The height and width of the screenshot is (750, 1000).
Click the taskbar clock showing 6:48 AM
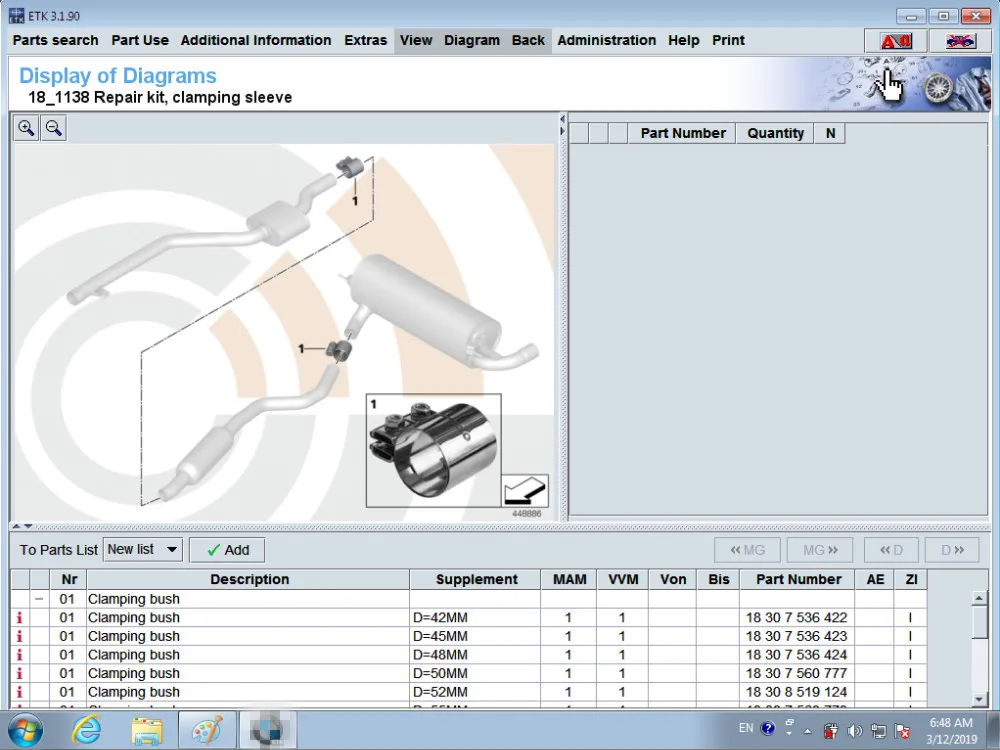click(x=951, y=731)
